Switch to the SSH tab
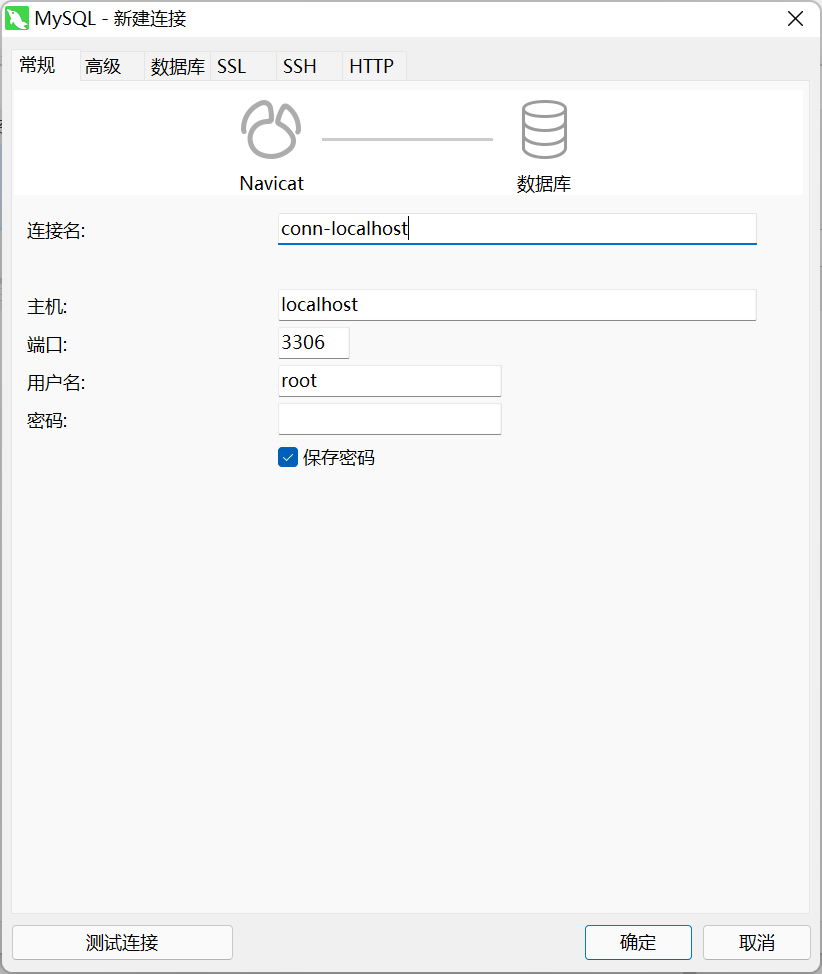Image resolution: width=822 pixels, height=974 pixels. click(309, 66)
